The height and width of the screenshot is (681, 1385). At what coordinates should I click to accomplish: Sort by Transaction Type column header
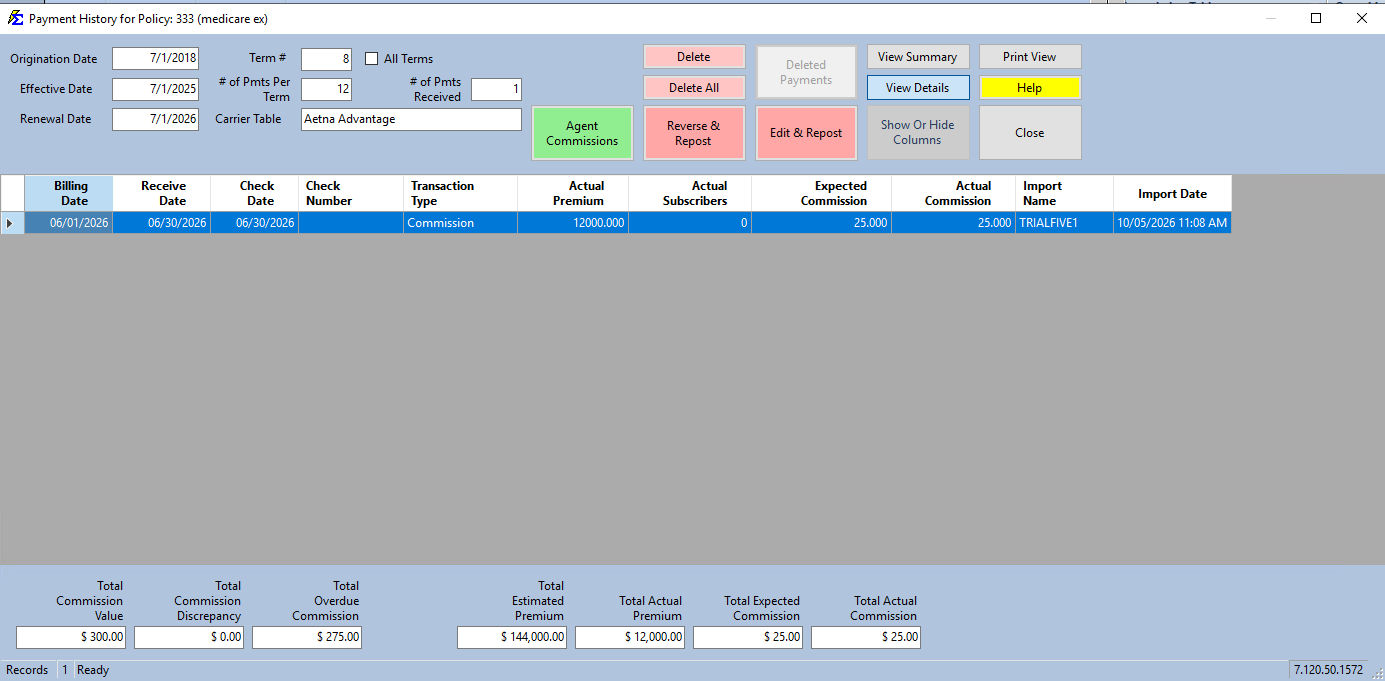point(461,194)
